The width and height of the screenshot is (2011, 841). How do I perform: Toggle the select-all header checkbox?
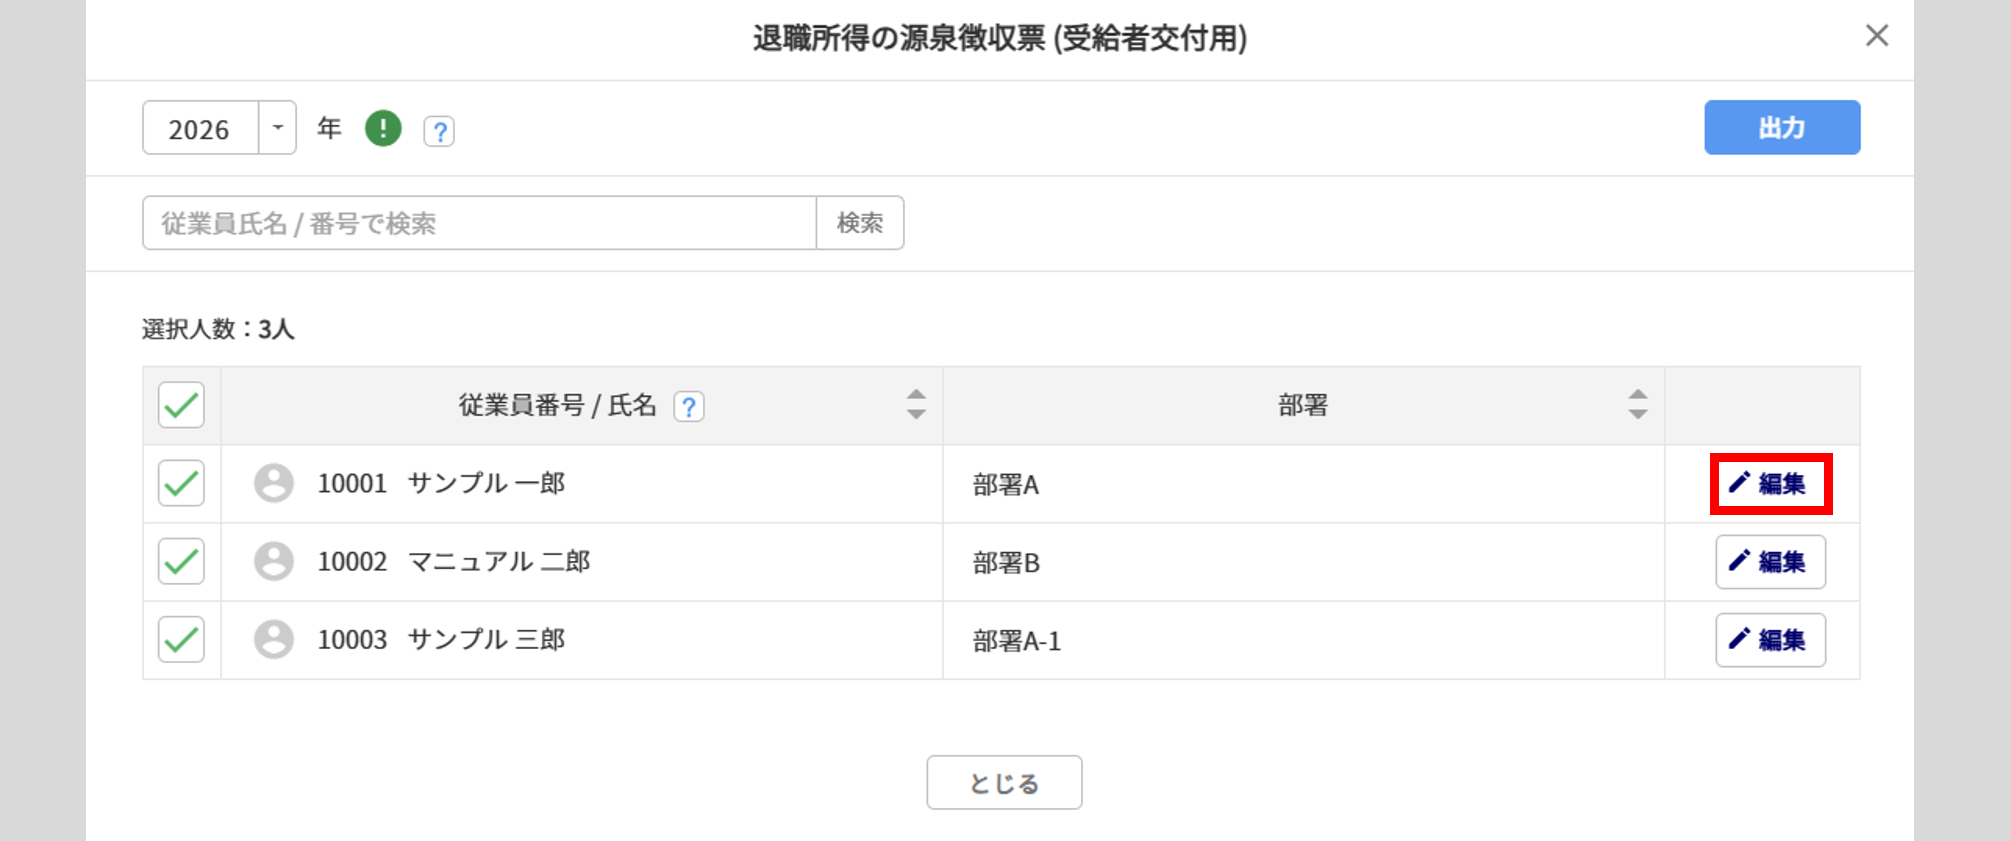[181, 405]
